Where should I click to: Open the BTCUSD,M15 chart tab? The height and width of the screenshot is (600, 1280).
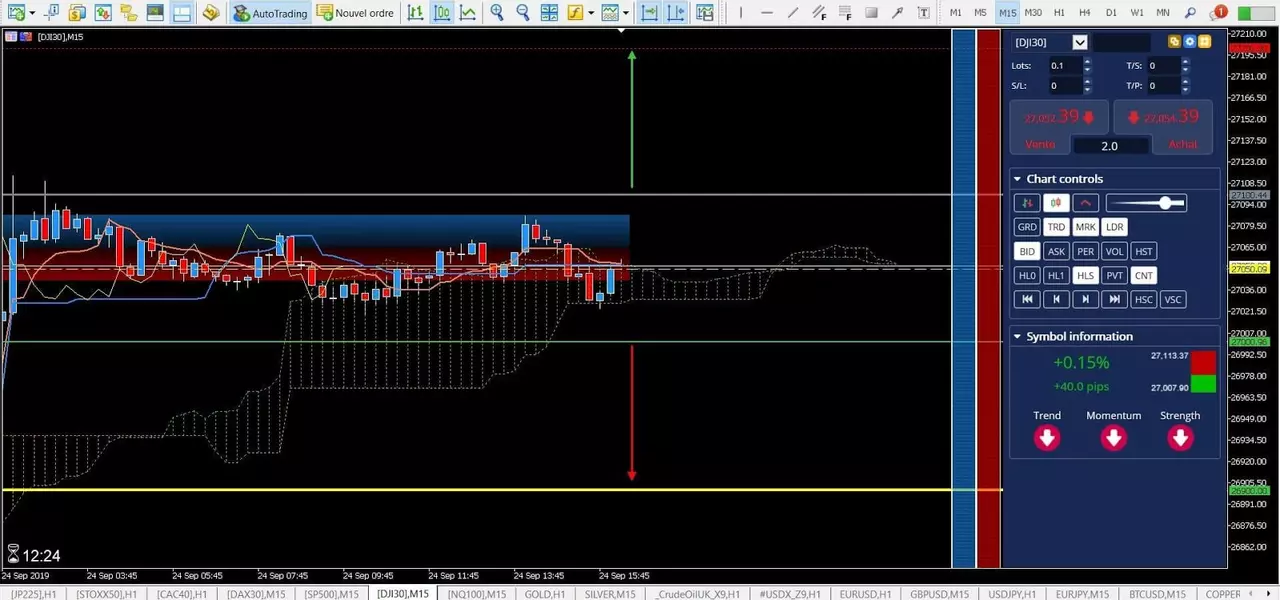pyautogui.click(x=1158, y=594)
